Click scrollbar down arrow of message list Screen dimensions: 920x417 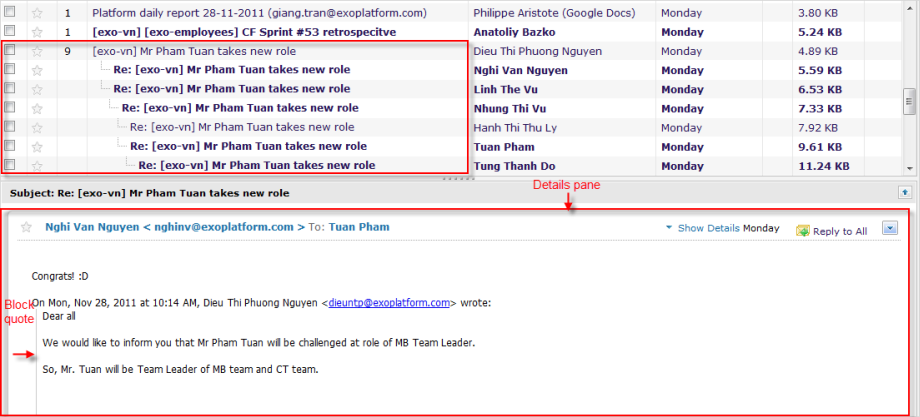909,168
